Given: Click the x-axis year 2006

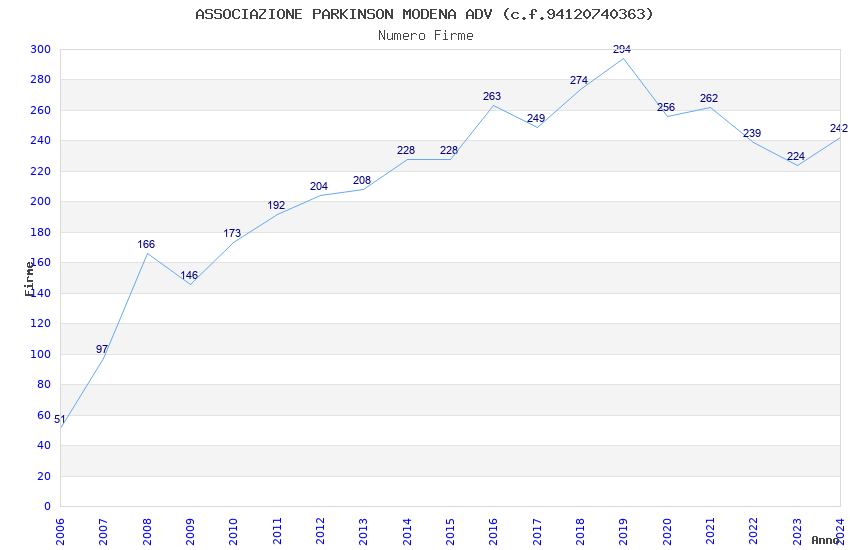Looking at the screenshot, I should 60,532.
